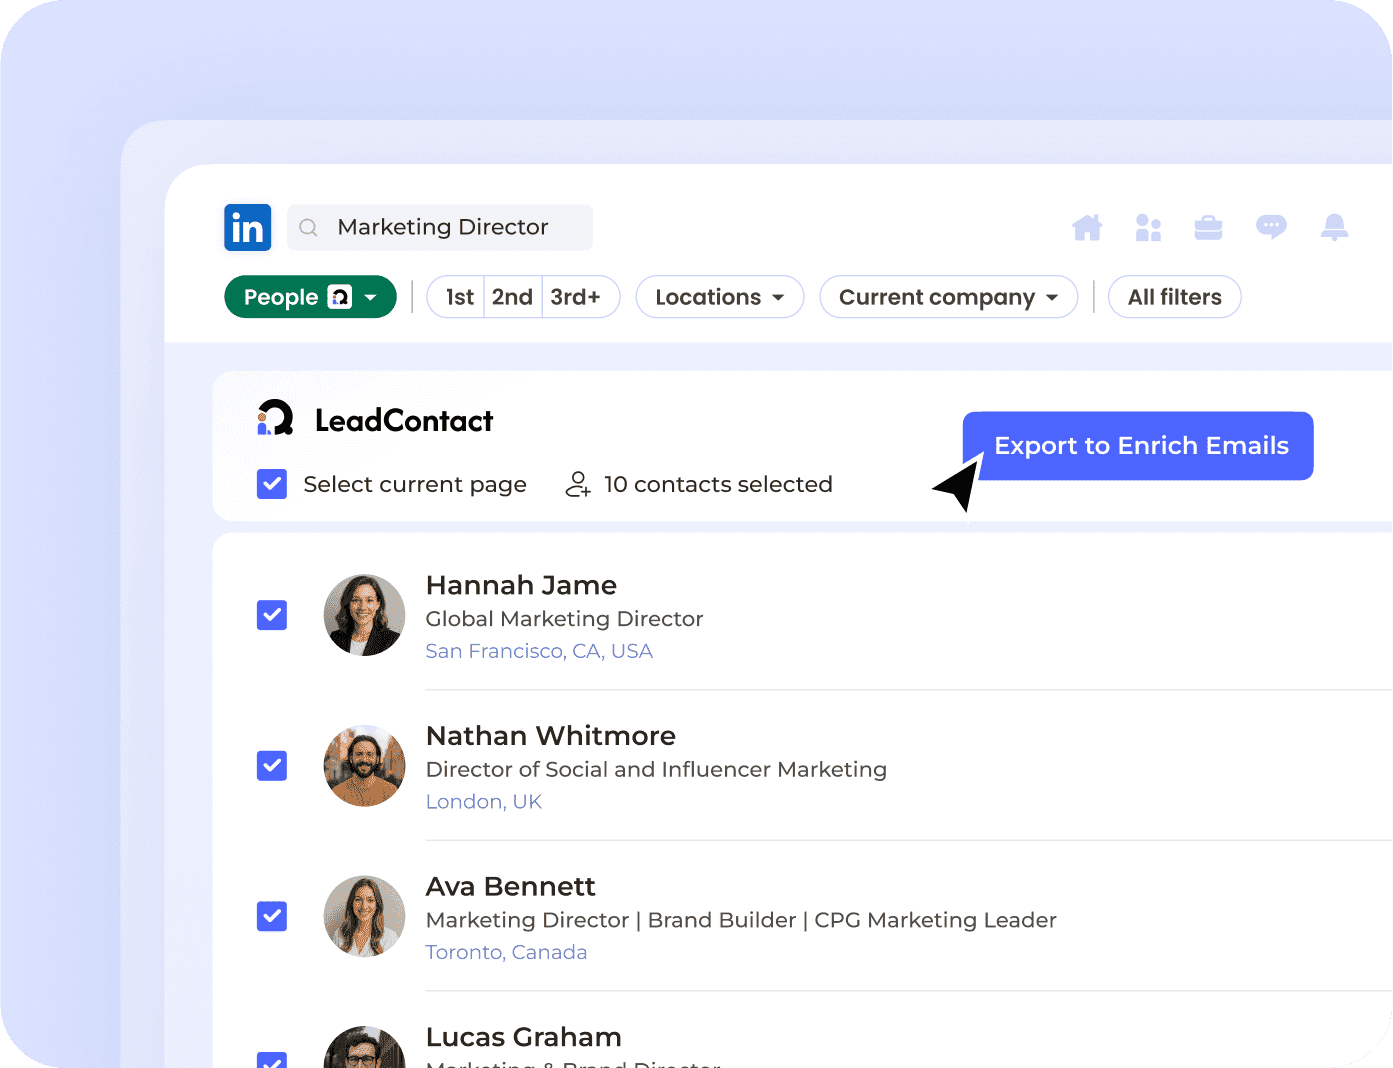This screenshot has height=1068, width=1393.
Task: Open Lucas Graham's profile name
Action: click(523, 1037)
